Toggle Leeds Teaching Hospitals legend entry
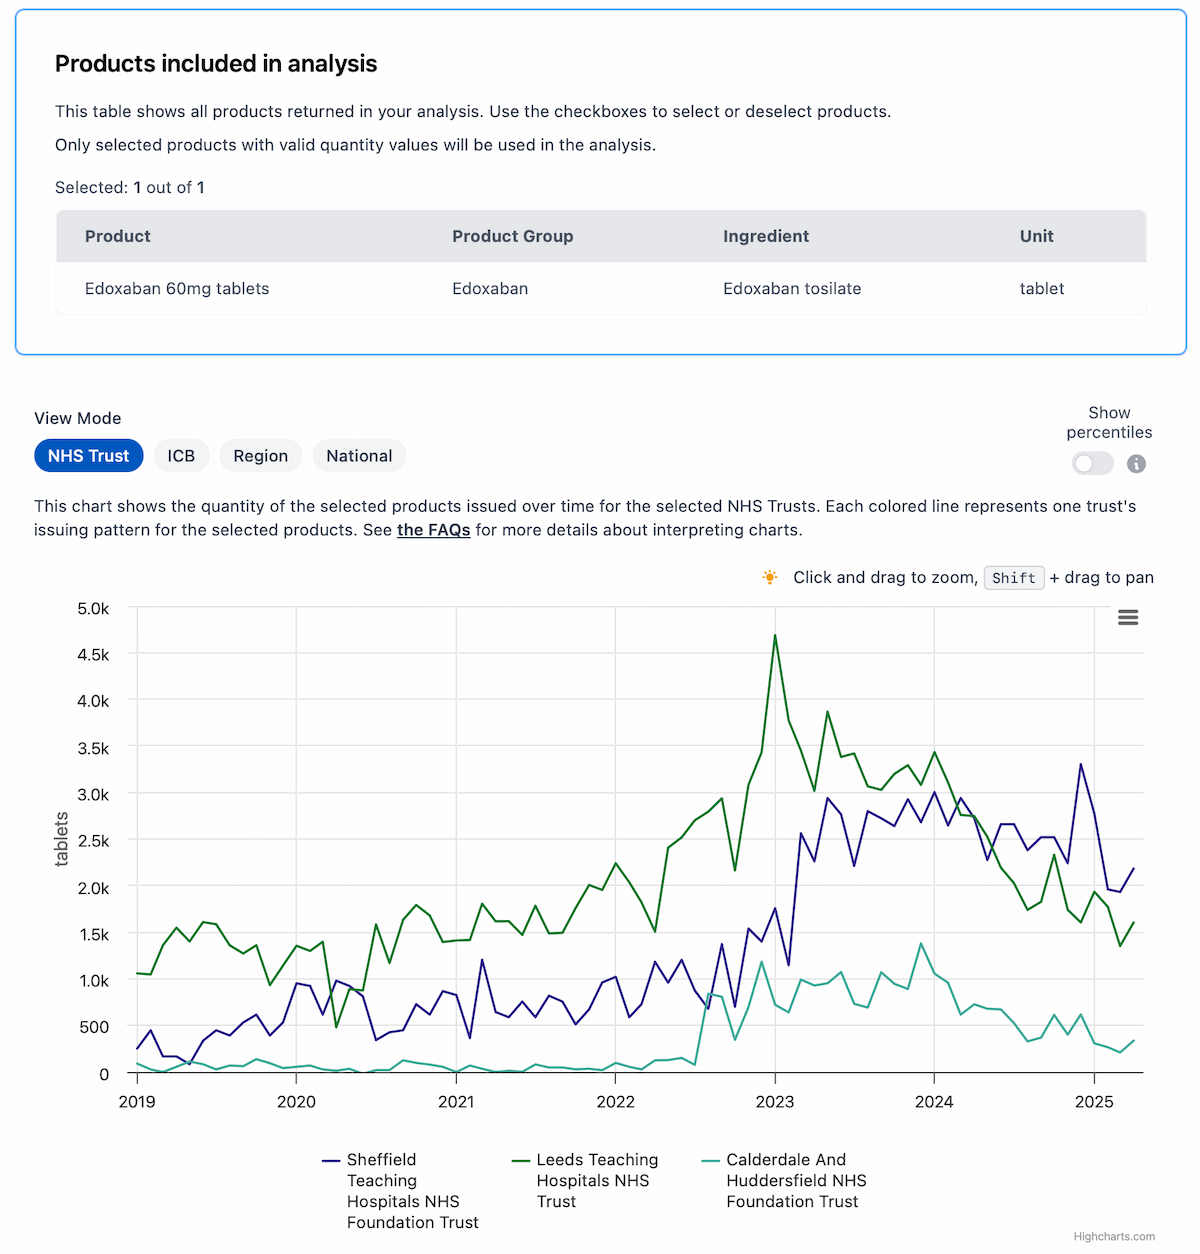Image resolution: width=1200 pixels, height=1254 pixels. point(596,1180)
